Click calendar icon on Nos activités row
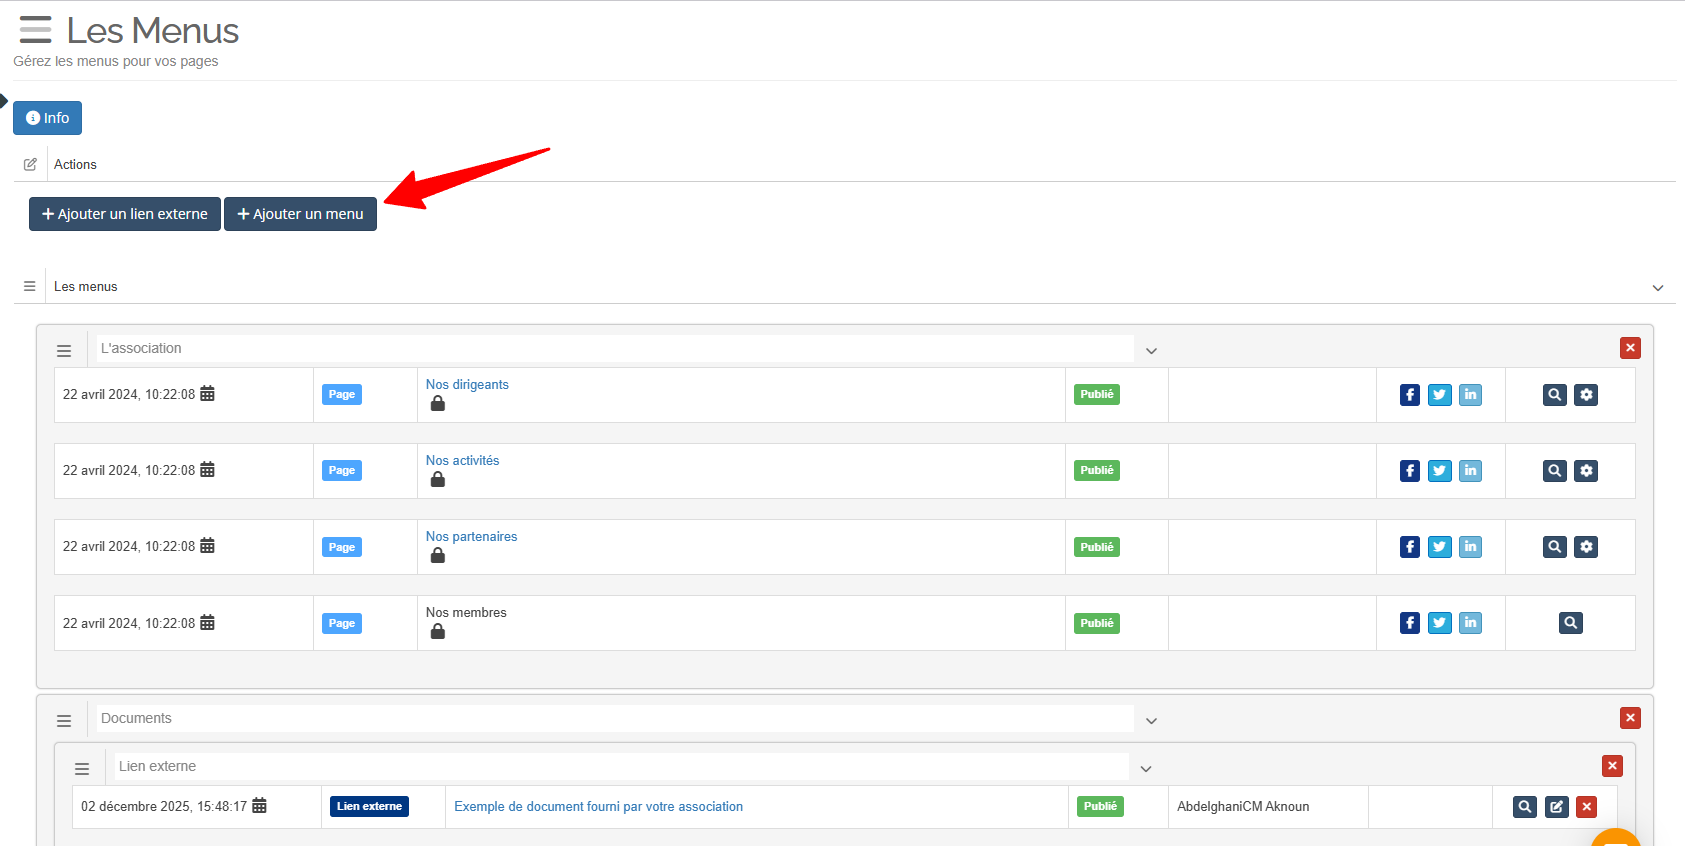 click(207, 470)
